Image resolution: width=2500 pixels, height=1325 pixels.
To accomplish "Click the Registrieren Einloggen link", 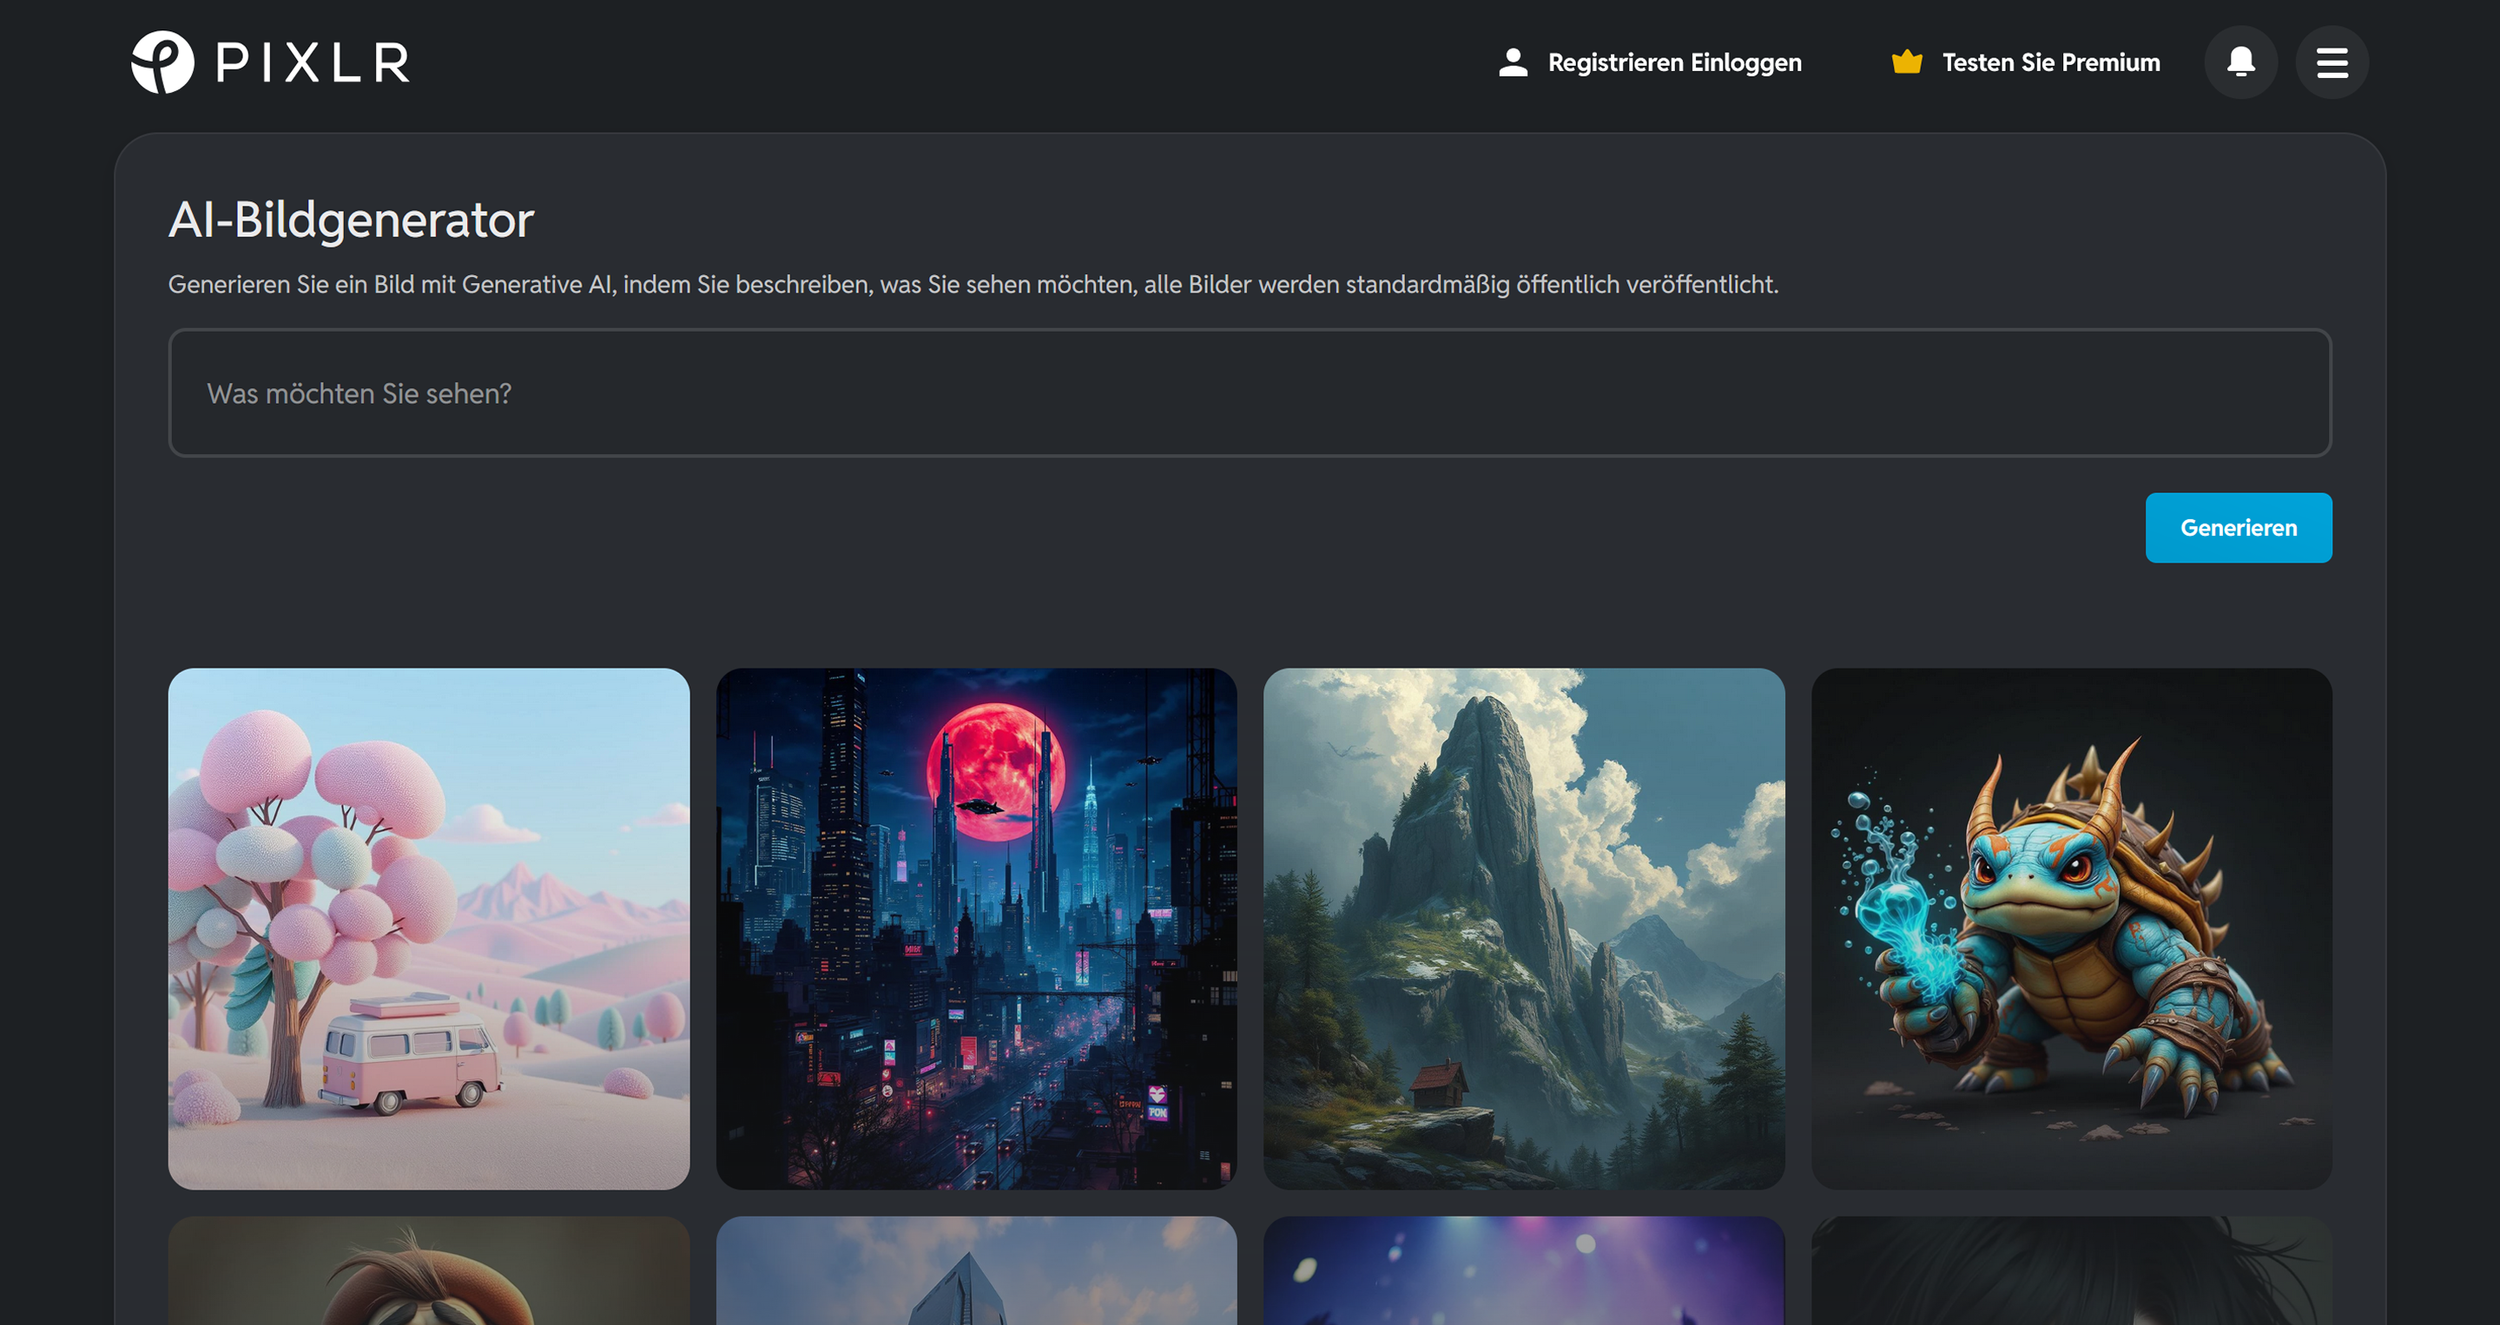I will [x=1674, y=63].
